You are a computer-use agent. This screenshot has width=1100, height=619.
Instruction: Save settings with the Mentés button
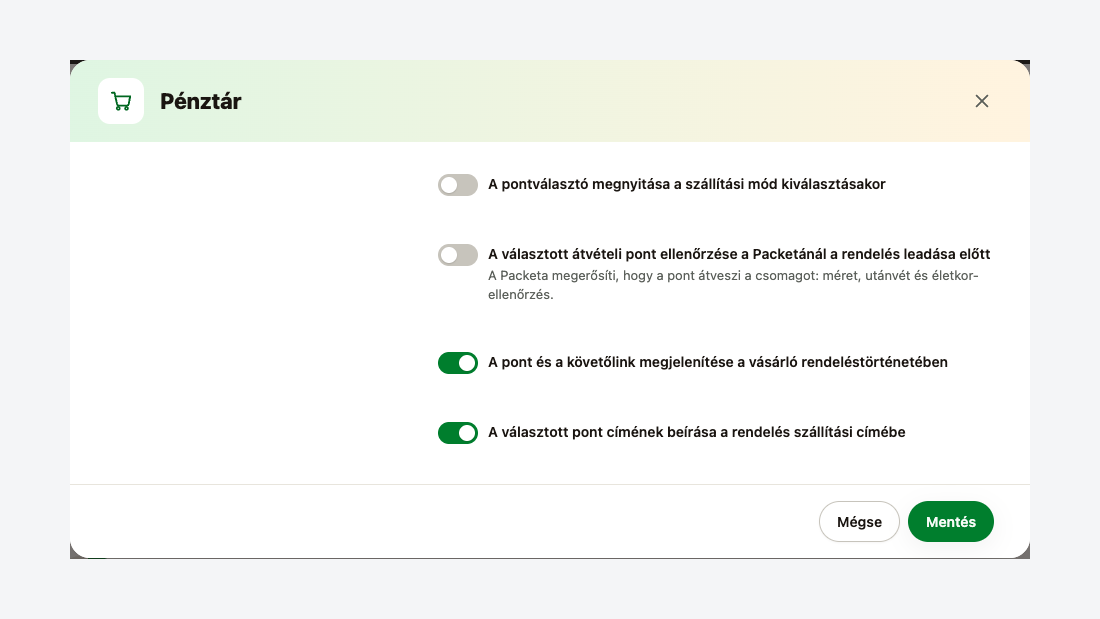pyautogui.click(x=951, y=521)
